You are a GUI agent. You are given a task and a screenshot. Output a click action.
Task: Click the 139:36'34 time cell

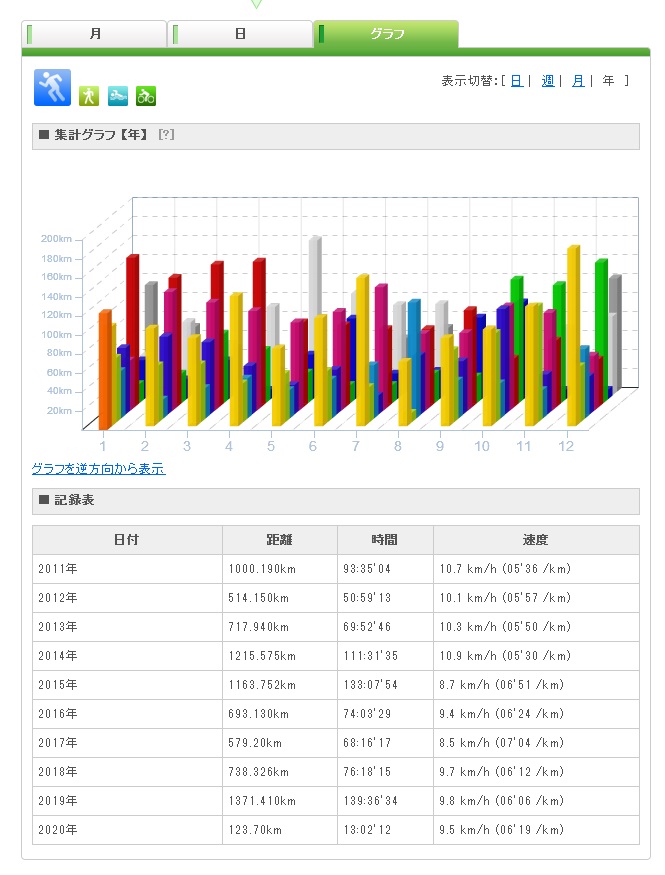coord(385,801)
